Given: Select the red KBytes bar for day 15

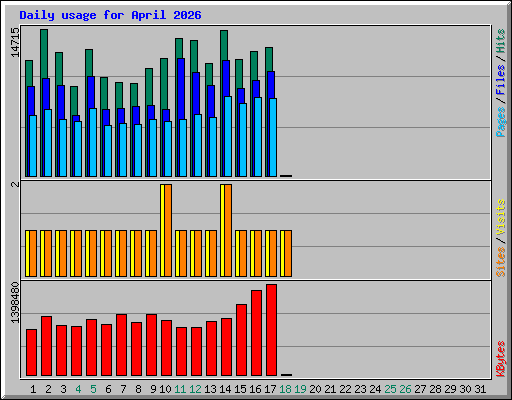Looking at the screenshot, I should 241,340.
